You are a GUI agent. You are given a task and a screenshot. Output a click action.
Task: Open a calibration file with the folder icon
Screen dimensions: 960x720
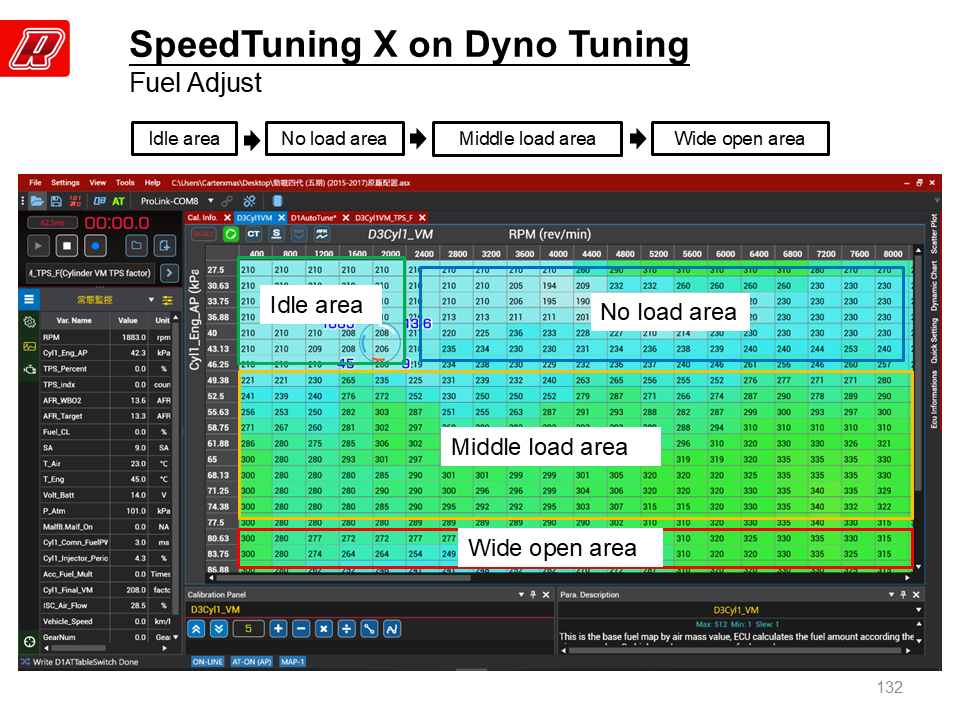point(37,201)
